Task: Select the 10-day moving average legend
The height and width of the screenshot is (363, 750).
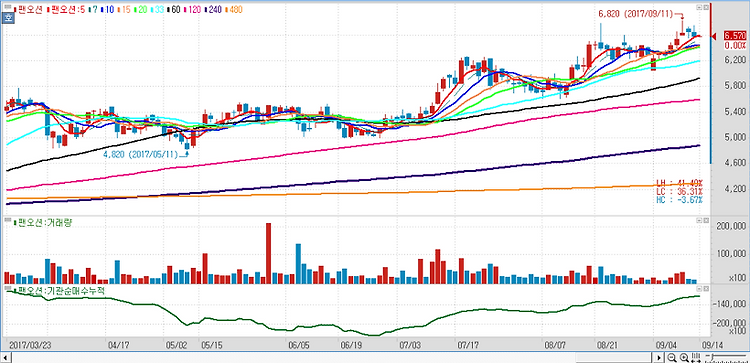Action: tap(107, 9)
